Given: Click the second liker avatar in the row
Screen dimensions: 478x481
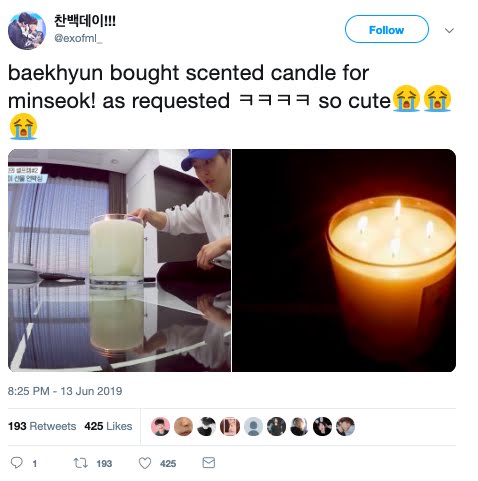Looking at the screenshot, I should (x=183, y=426).
